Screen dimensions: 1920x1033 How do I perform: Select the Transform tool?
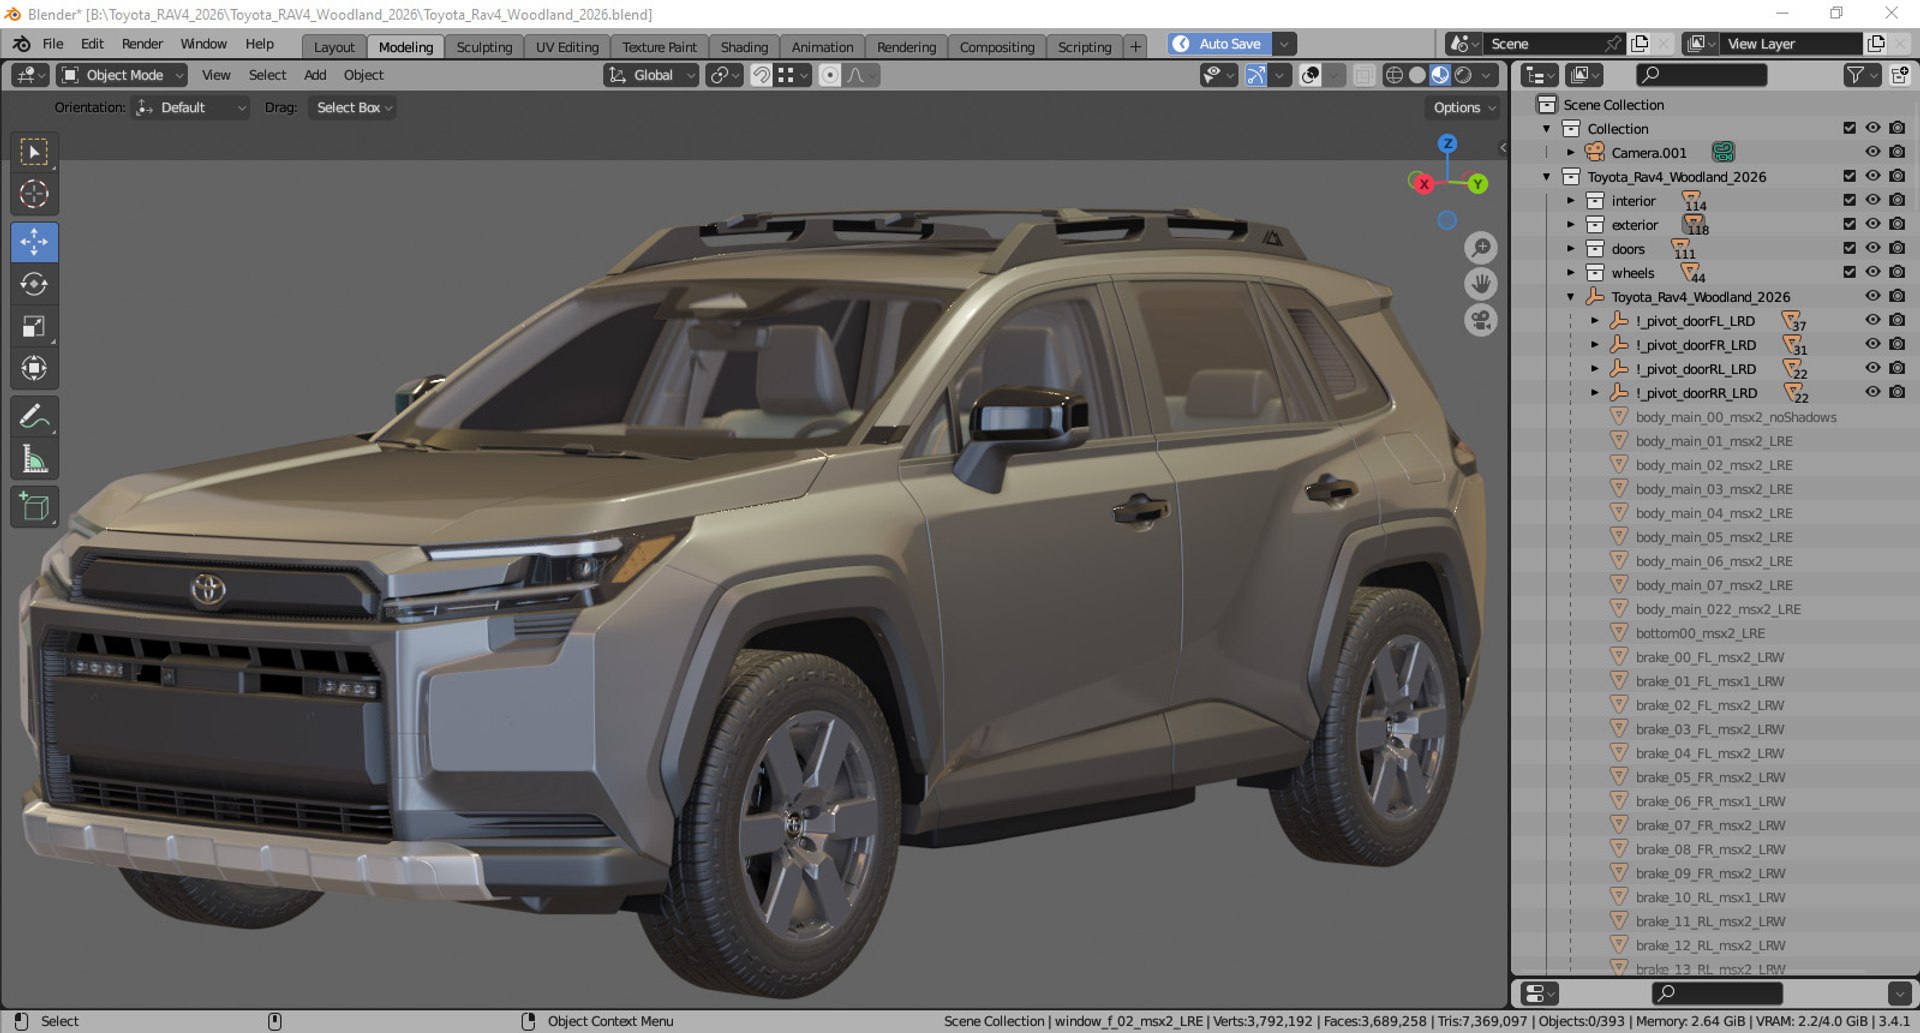[34, 369]
